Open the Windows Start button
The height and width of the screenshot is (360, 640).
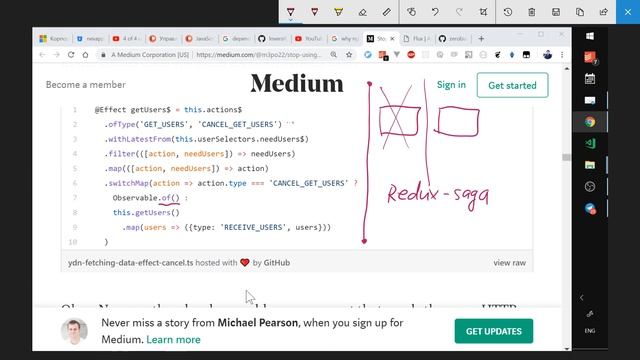pos(590,36)
